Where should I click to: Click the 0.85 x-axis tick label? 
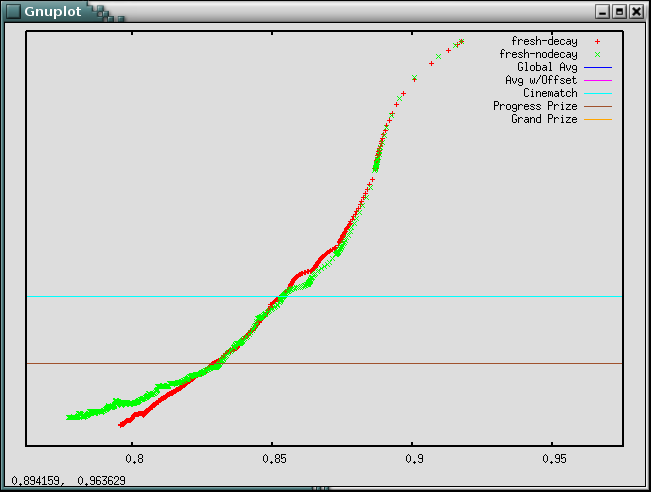[x=273, y=459]
